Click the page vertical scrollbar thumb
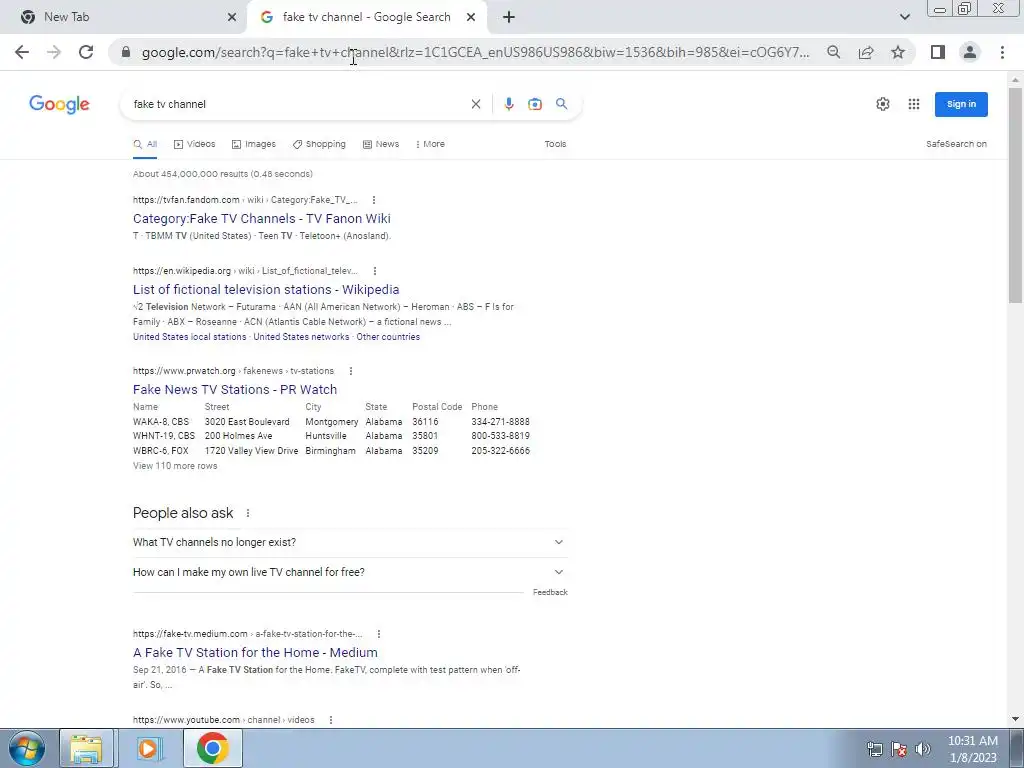This screenshot has height=768, width=1024. point(1015,193)
